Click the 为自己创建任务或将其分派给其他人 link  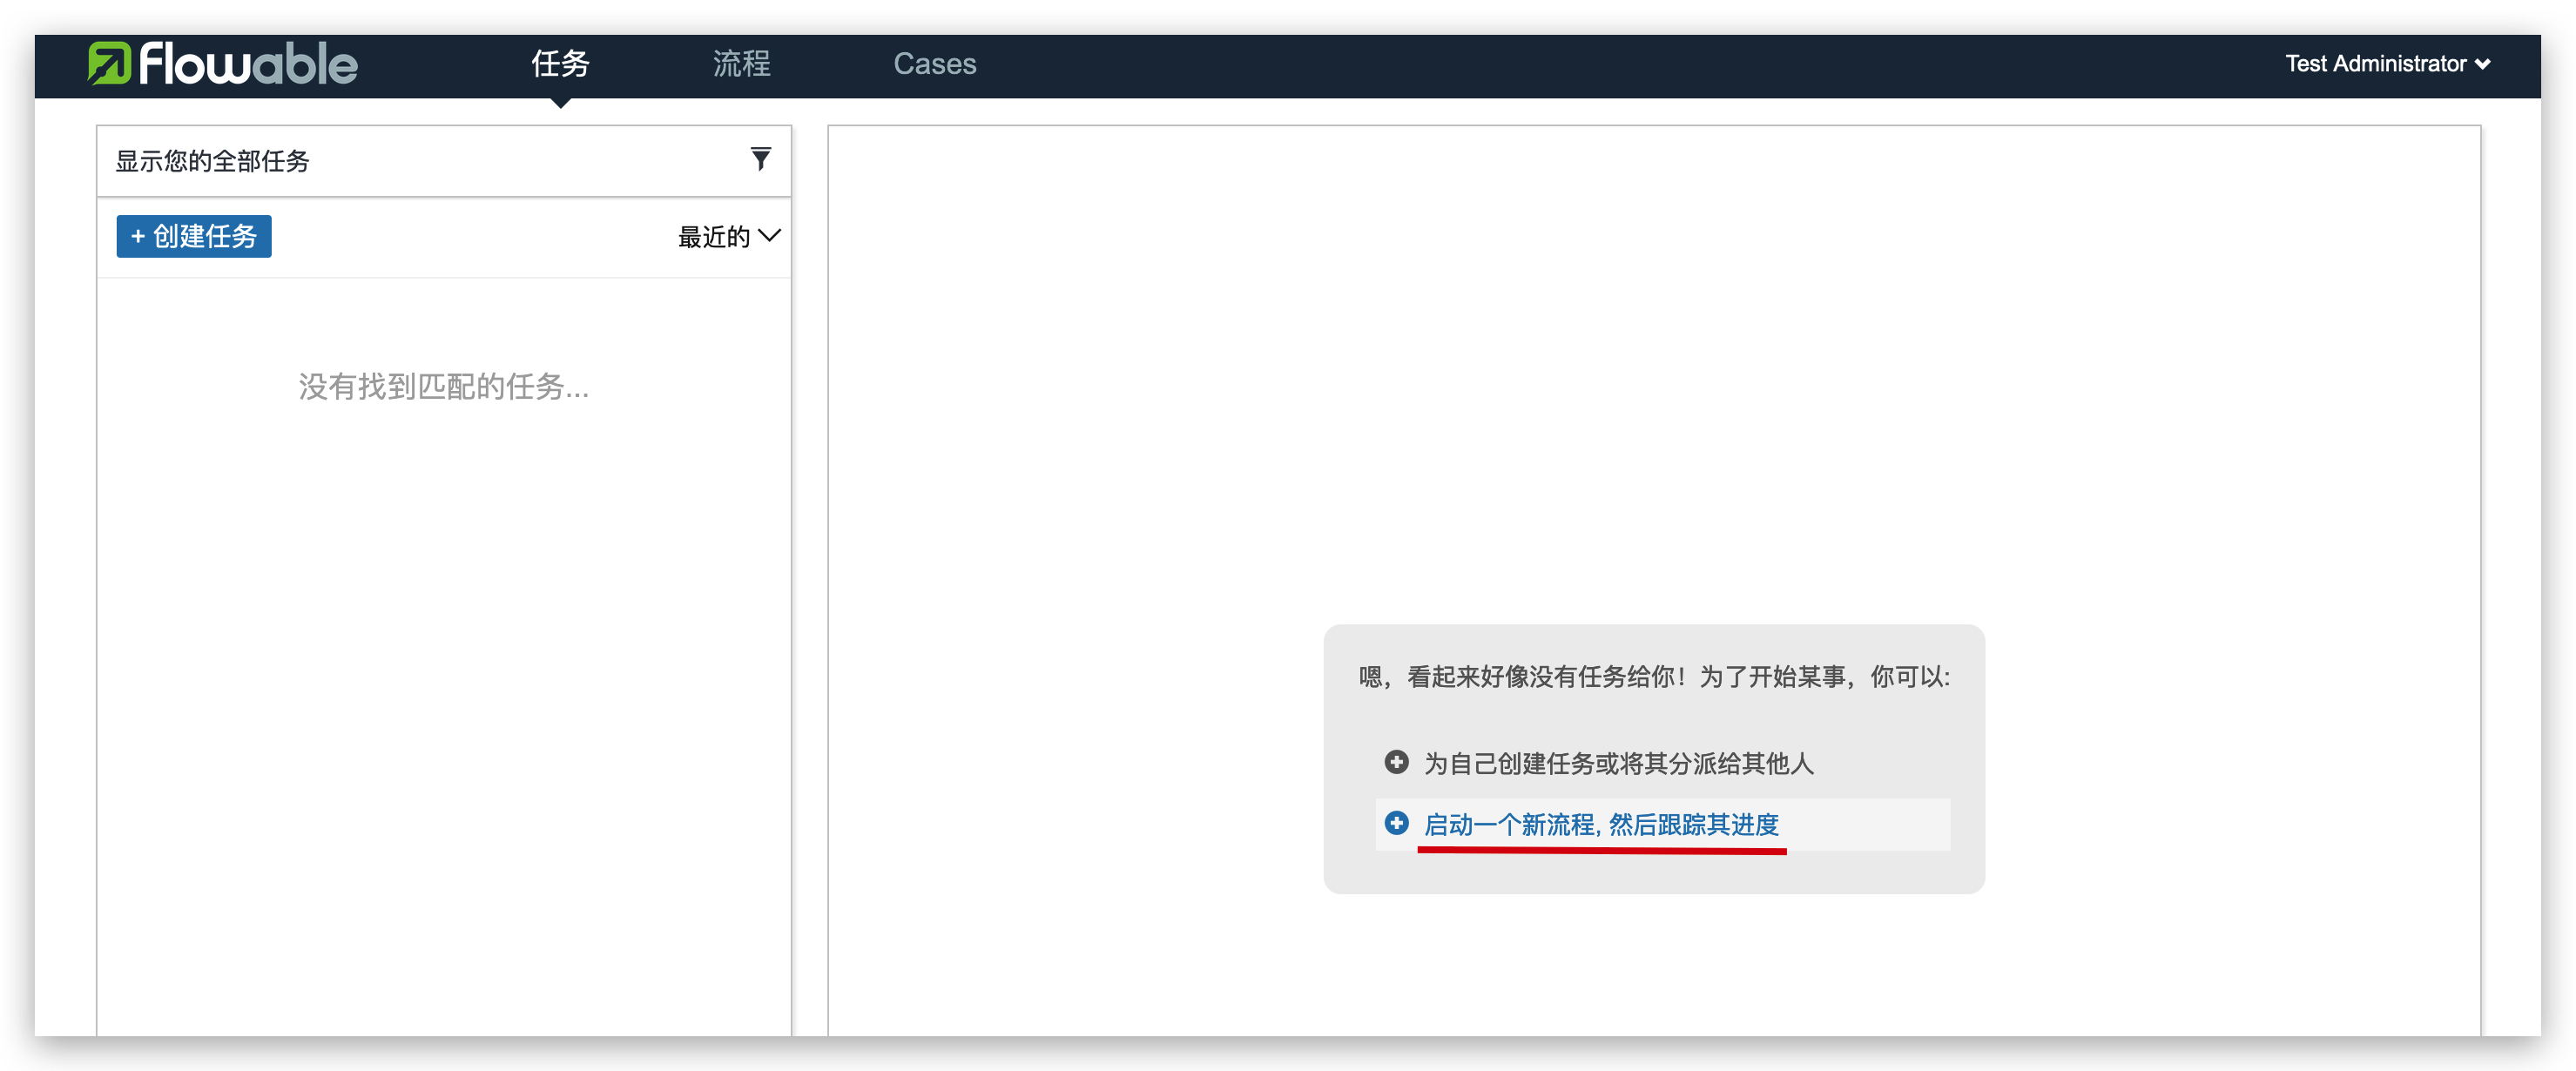click(x=1618, y=763)
